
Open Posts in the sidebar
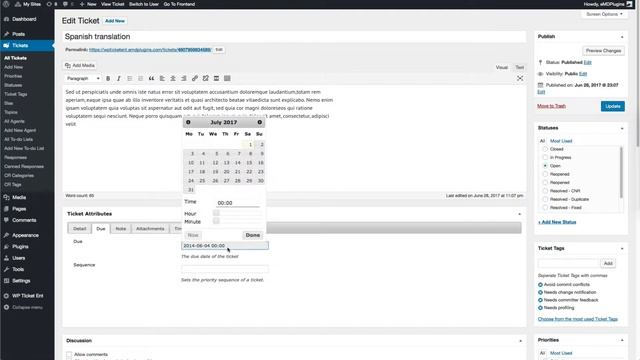point(18,34)
